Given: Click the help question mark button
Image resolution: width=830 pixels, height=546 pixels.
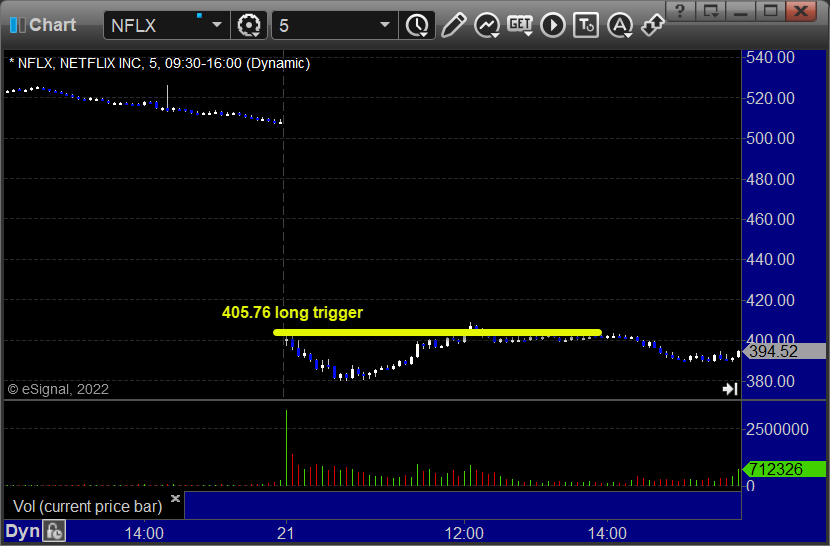Looking at the screenshot, I should coord(680,11).
